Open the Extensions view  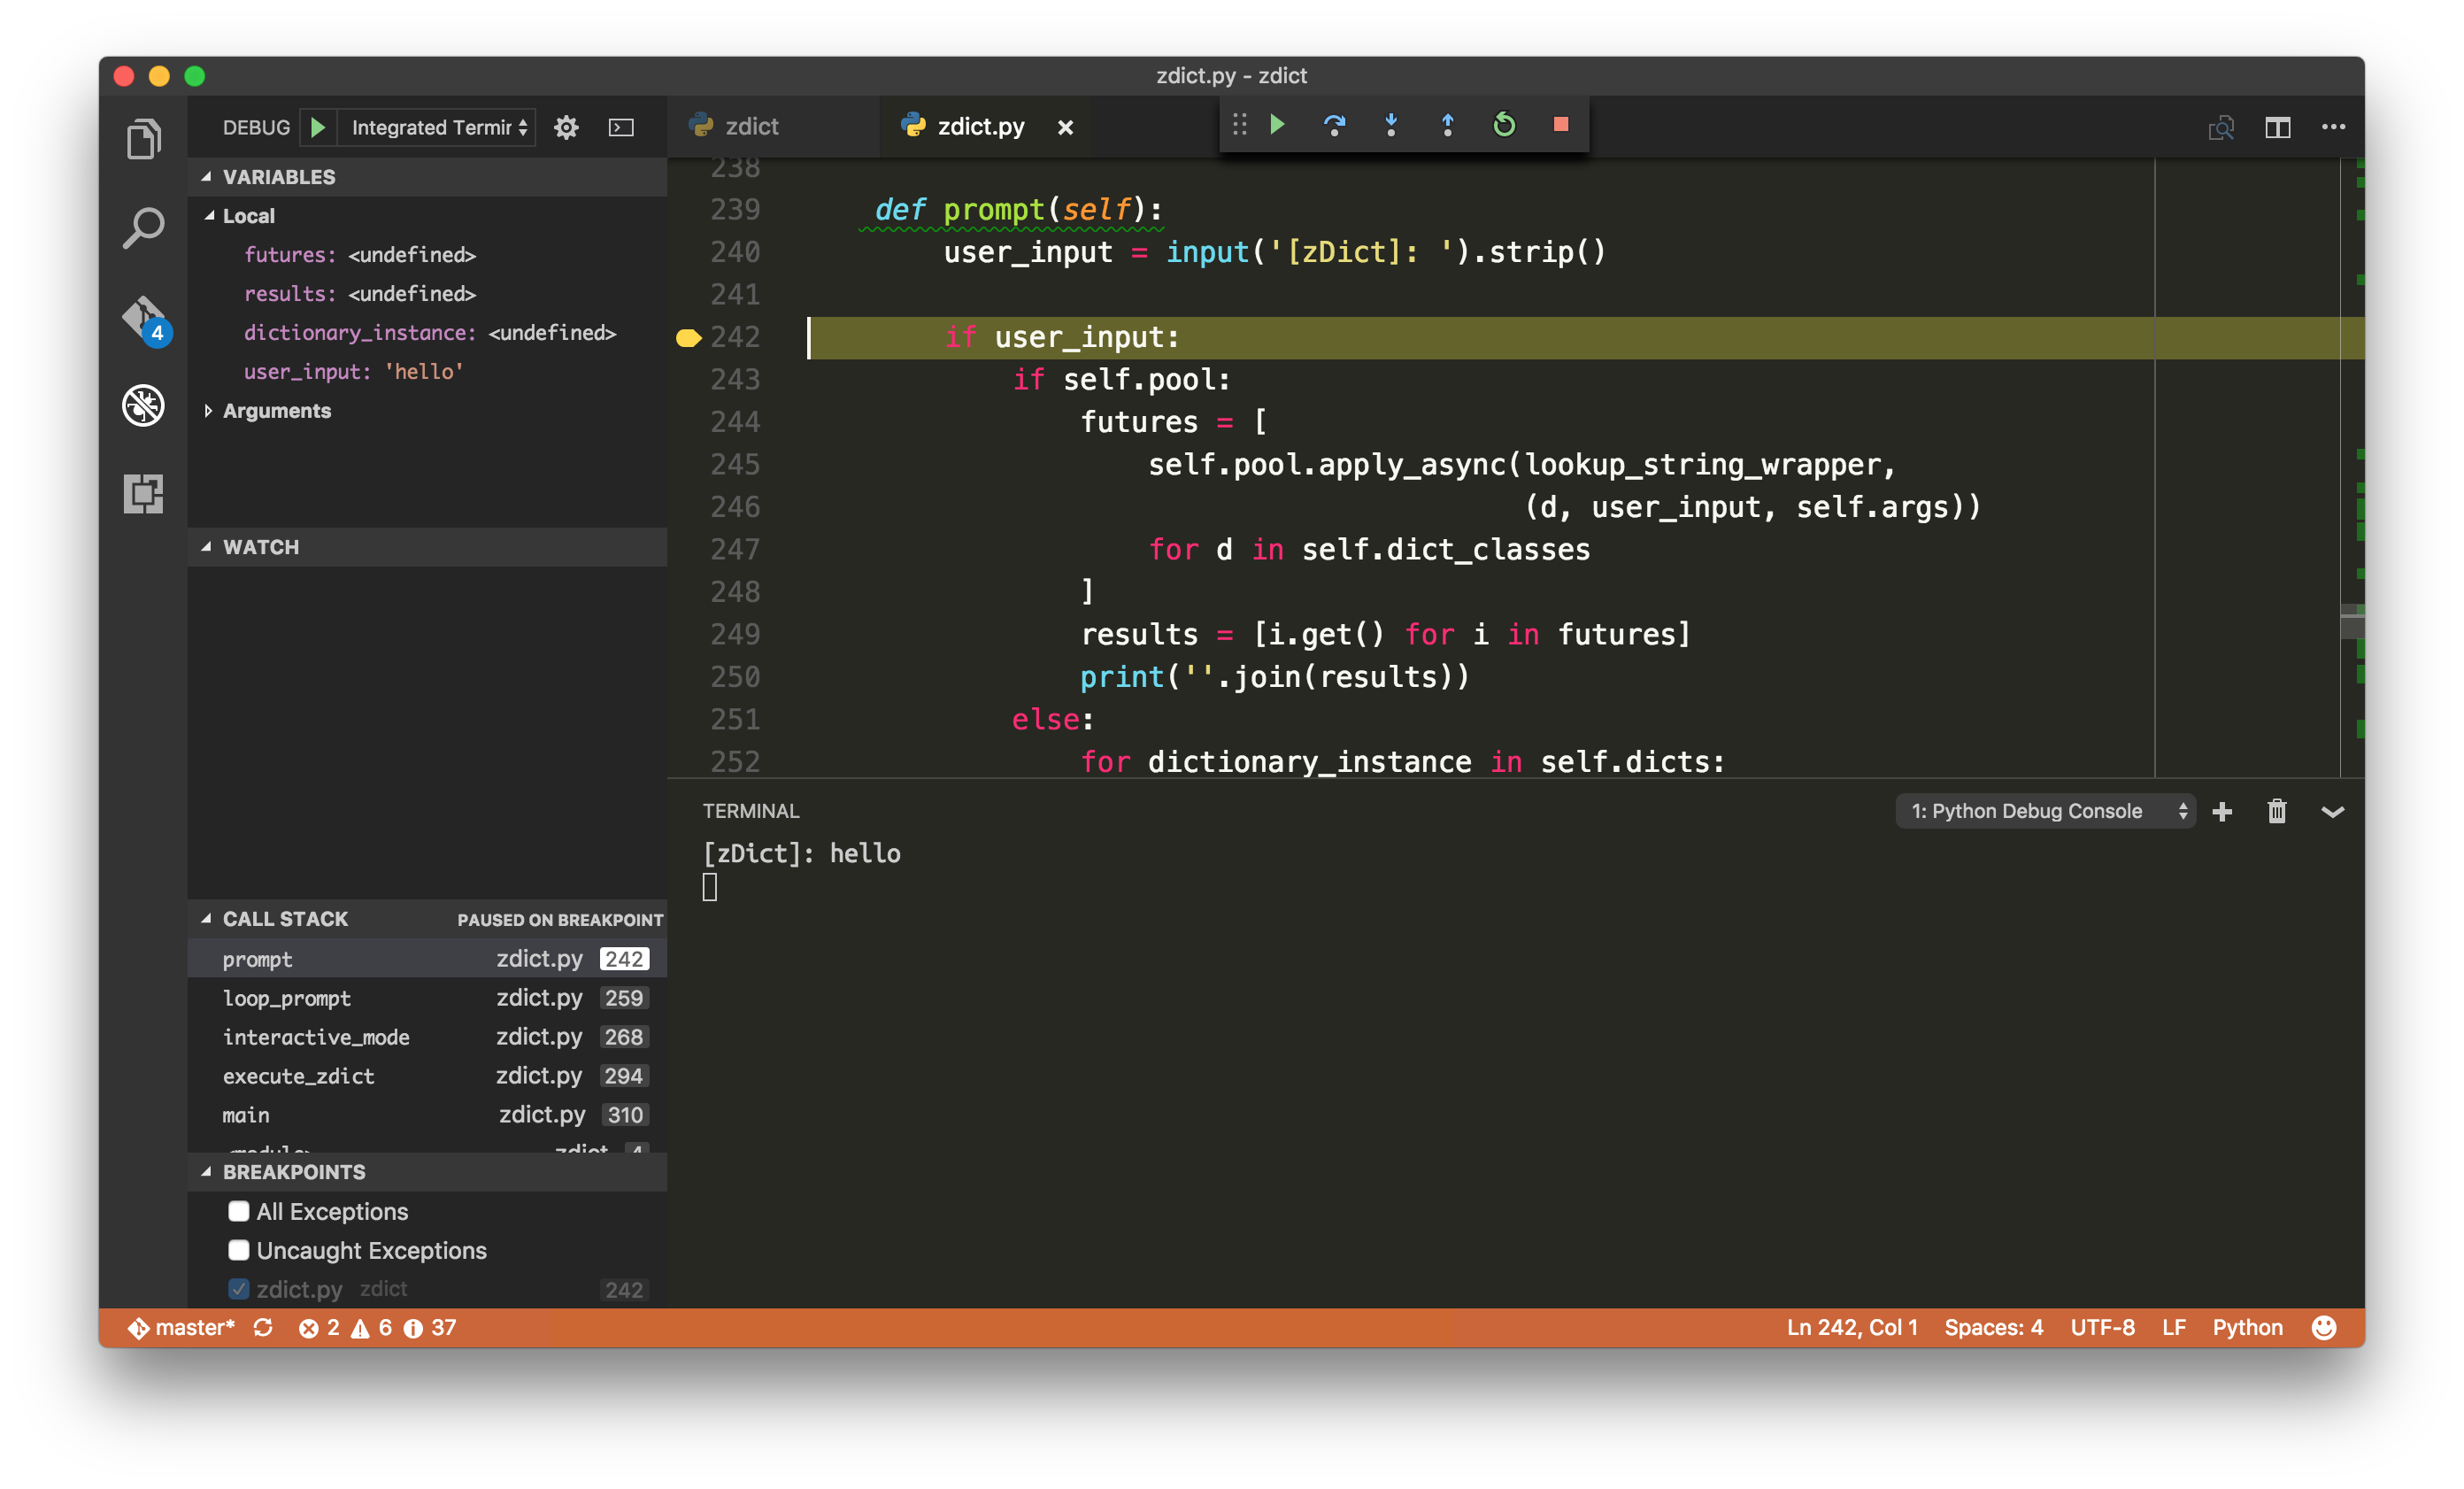coord(143,493)
